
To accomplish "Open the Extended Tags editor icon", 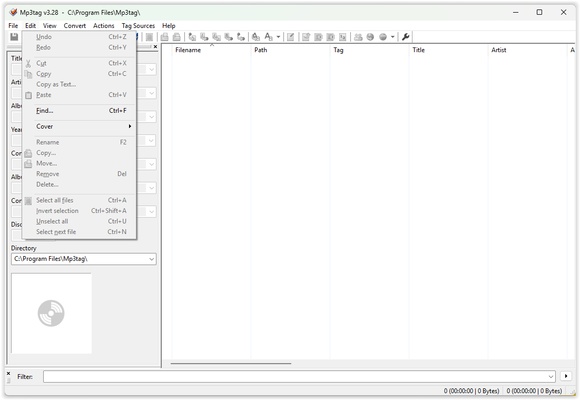I will 291,37.
